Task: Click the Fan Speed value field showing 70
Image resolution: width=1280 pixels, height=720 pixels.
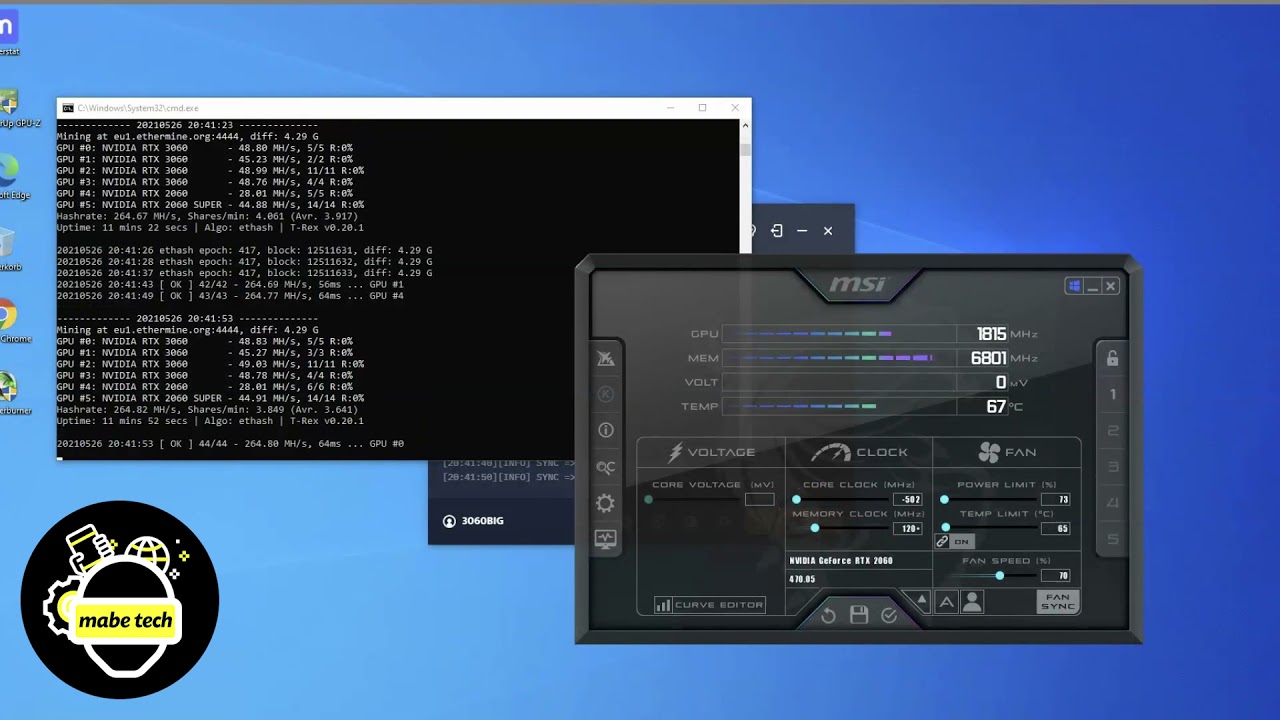Action: tap(1055, 576)
